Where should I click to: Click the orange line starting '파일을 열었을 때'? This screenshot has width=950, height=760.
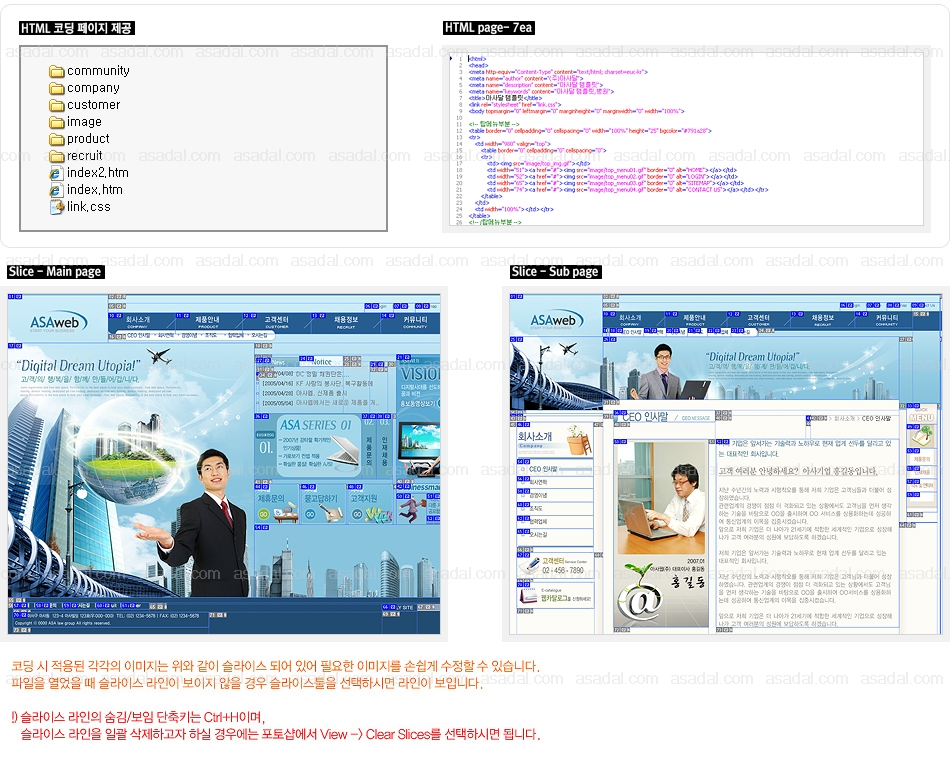[248, 684]
